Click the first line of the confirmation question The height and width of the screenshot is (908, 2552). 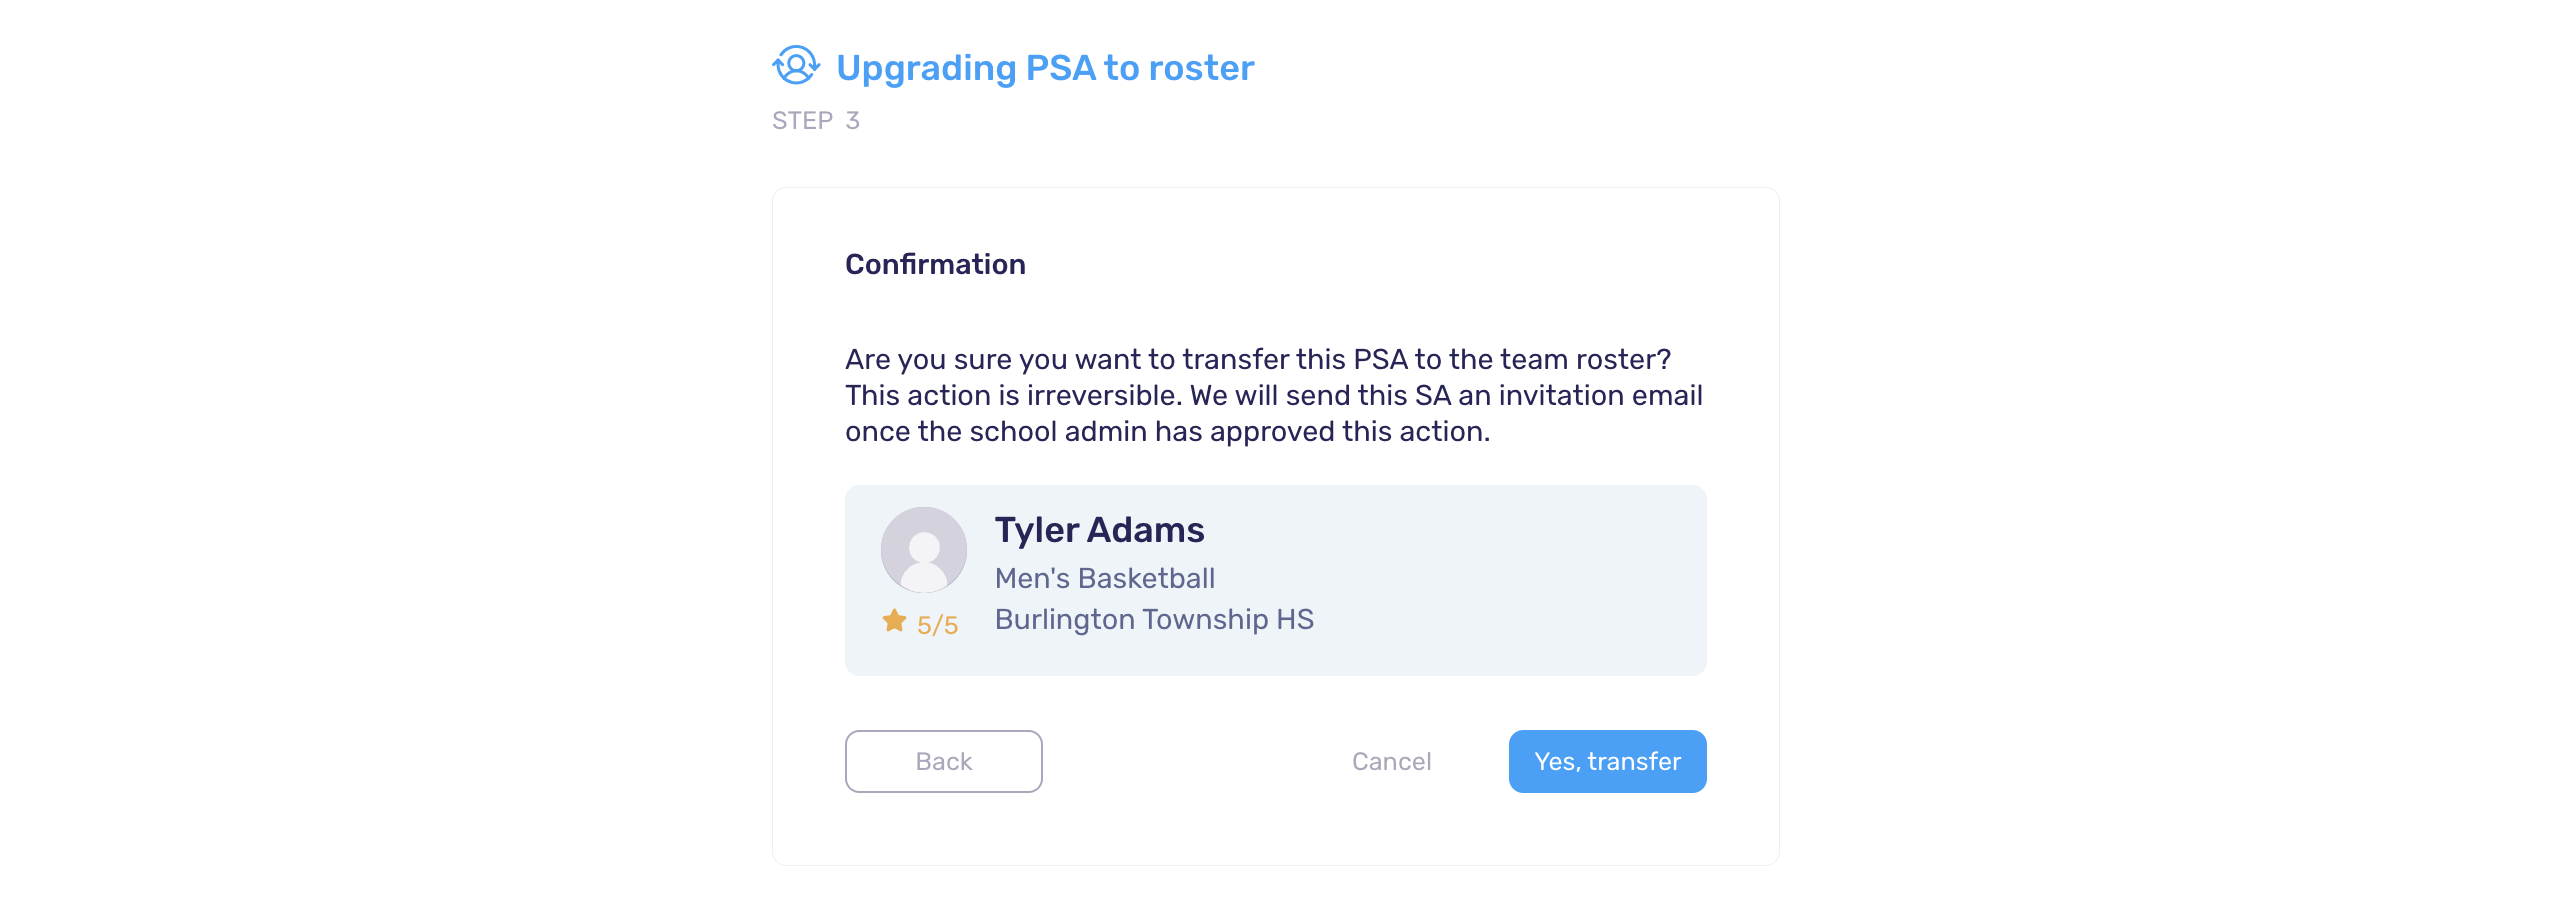pos(1258,359)
